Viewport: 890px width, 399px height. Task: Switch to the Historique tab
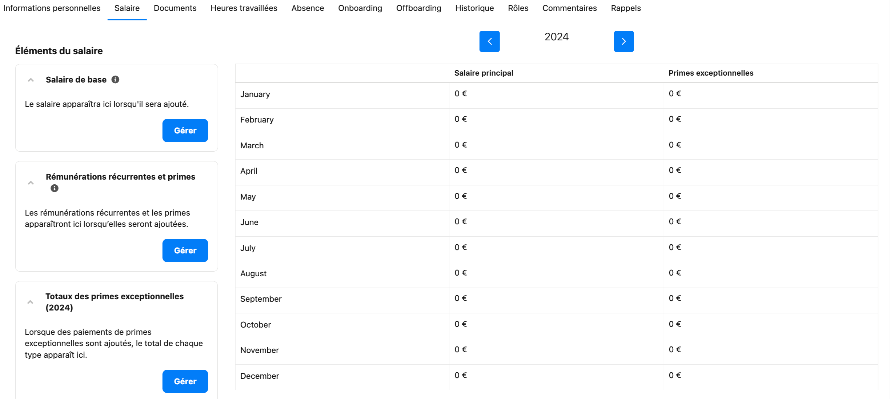(475, 9)
